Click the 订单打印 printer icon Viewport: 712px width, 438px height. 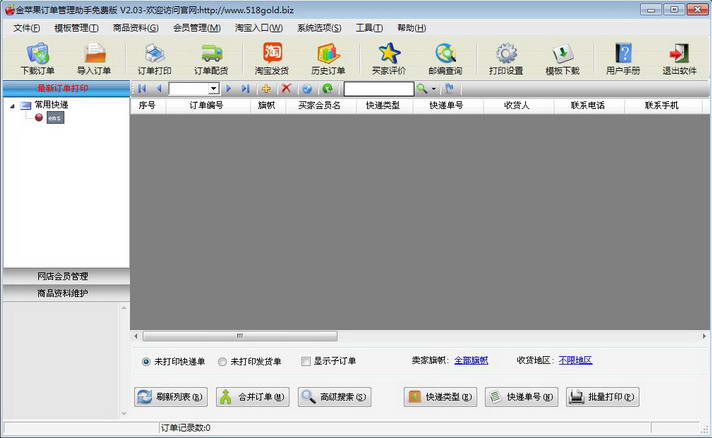[x=155, y=59]
